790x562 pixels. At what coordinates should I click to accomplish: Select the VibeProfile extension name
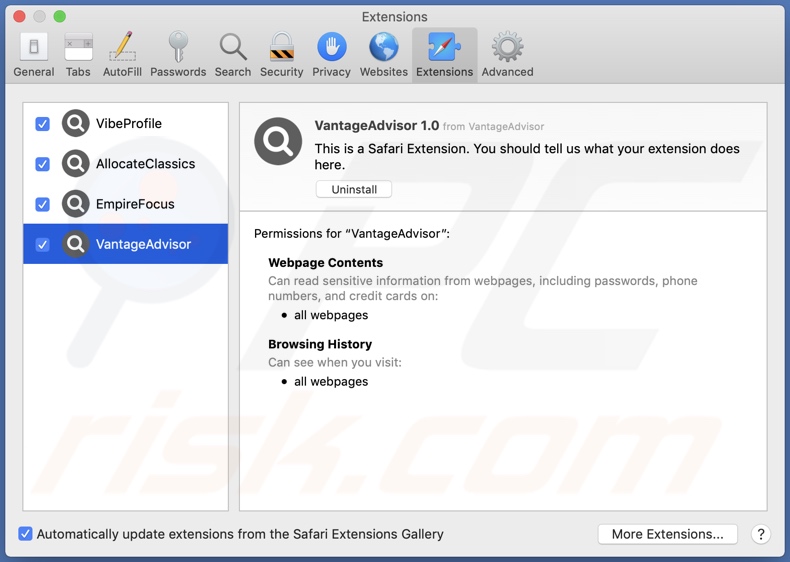[x=129, y=123]
